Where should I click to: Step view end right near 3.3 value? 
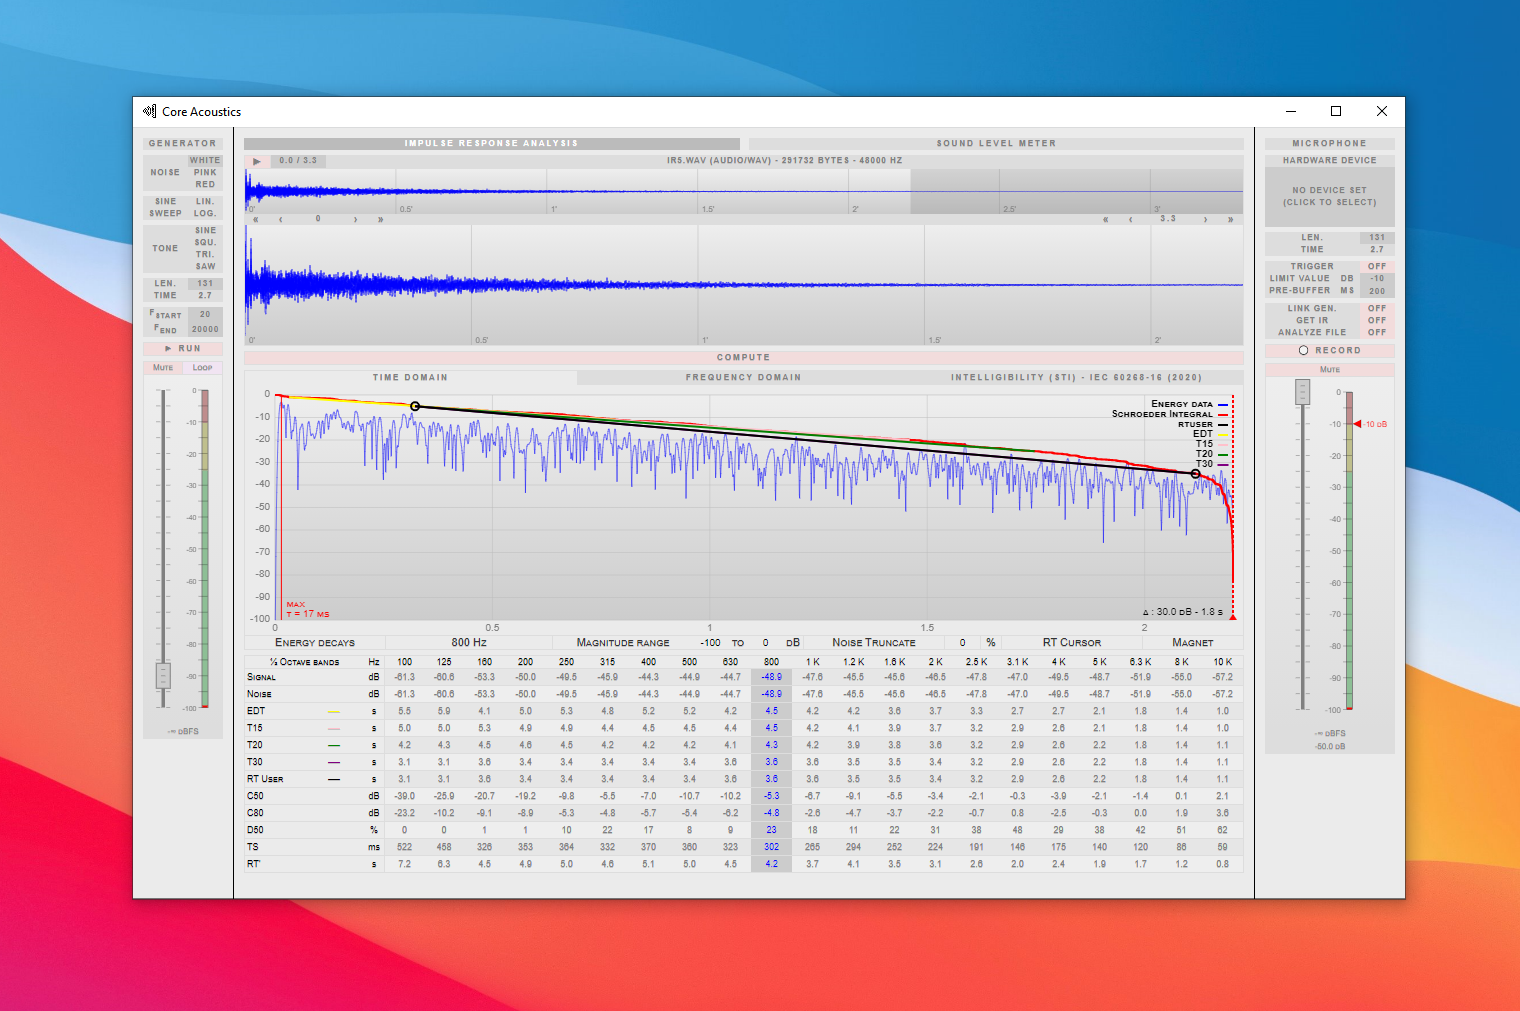(x=1206, y=219)
